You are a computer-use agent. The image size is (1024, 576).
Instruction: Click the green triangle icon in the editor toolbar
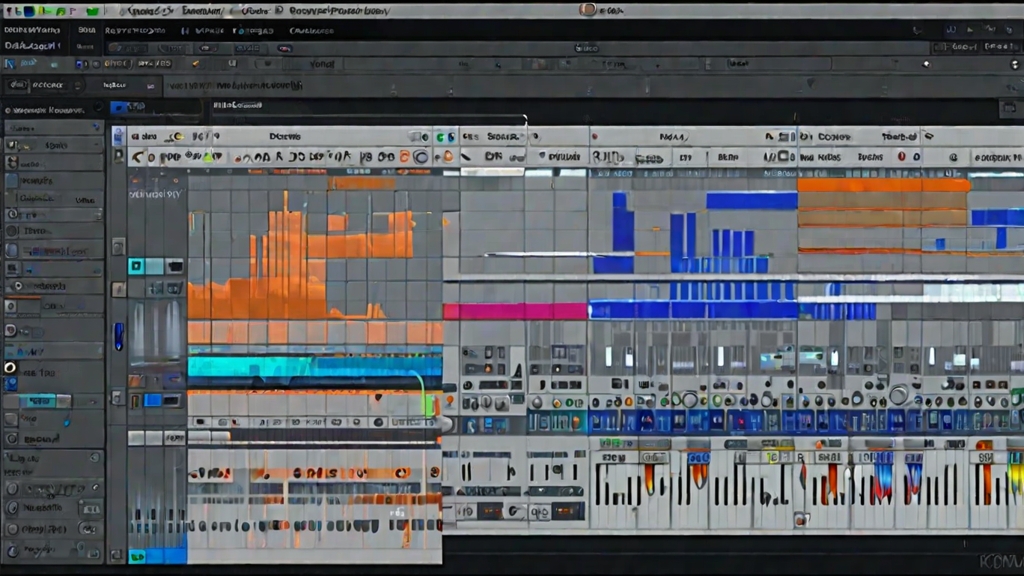[208, 157]
